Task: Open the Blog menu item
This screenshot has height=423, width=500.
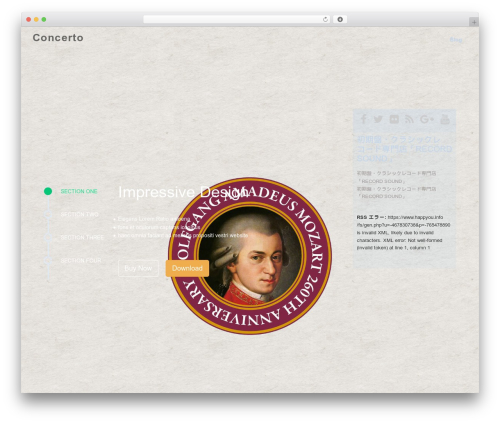Action: pyautogui.click(x=456, y=40)
